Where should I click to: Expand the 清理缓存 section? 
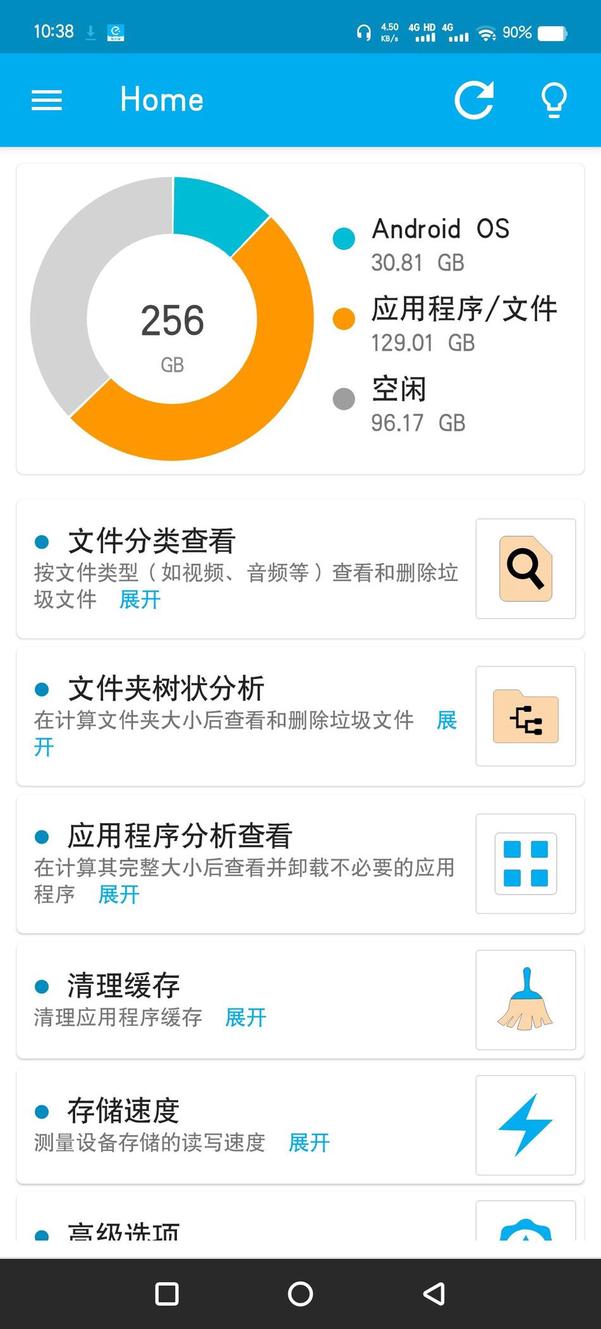click(x=245, y=1018)
